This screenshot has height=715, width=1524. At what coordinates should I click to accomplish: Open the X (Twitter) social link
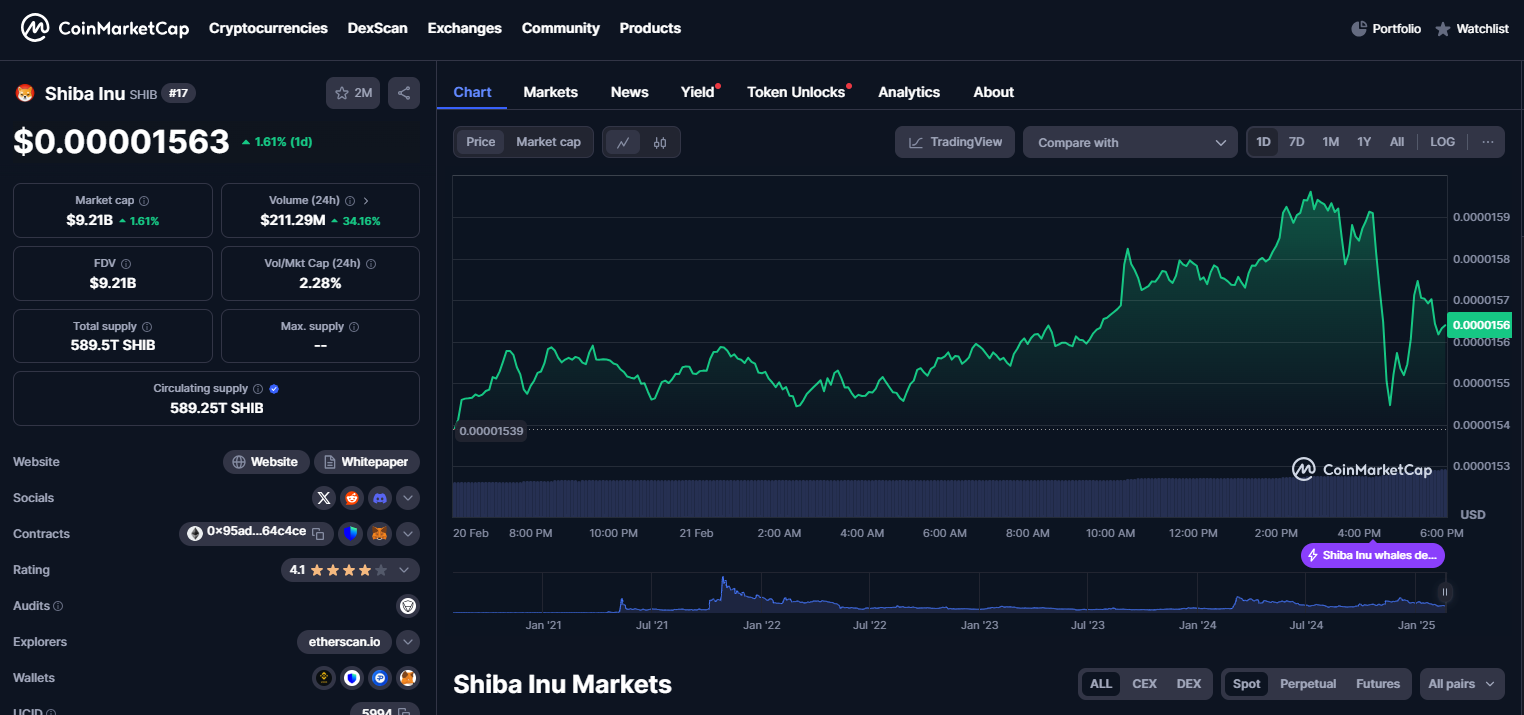pyautogui.click(x=323, y=498)
